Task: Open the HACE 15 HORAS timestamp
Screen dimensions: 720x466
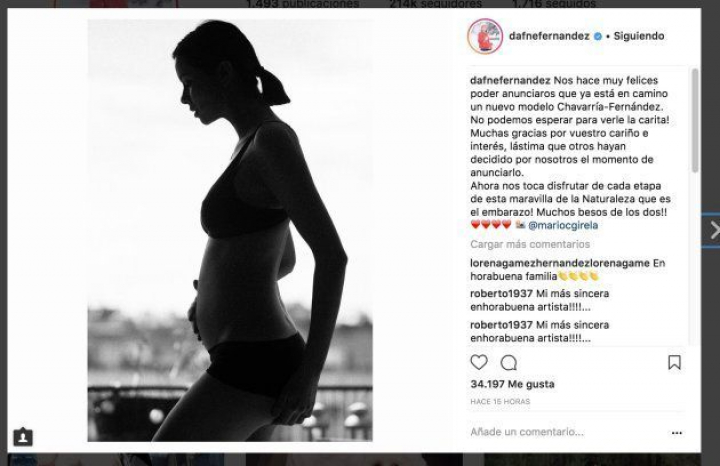Action: 500,402
